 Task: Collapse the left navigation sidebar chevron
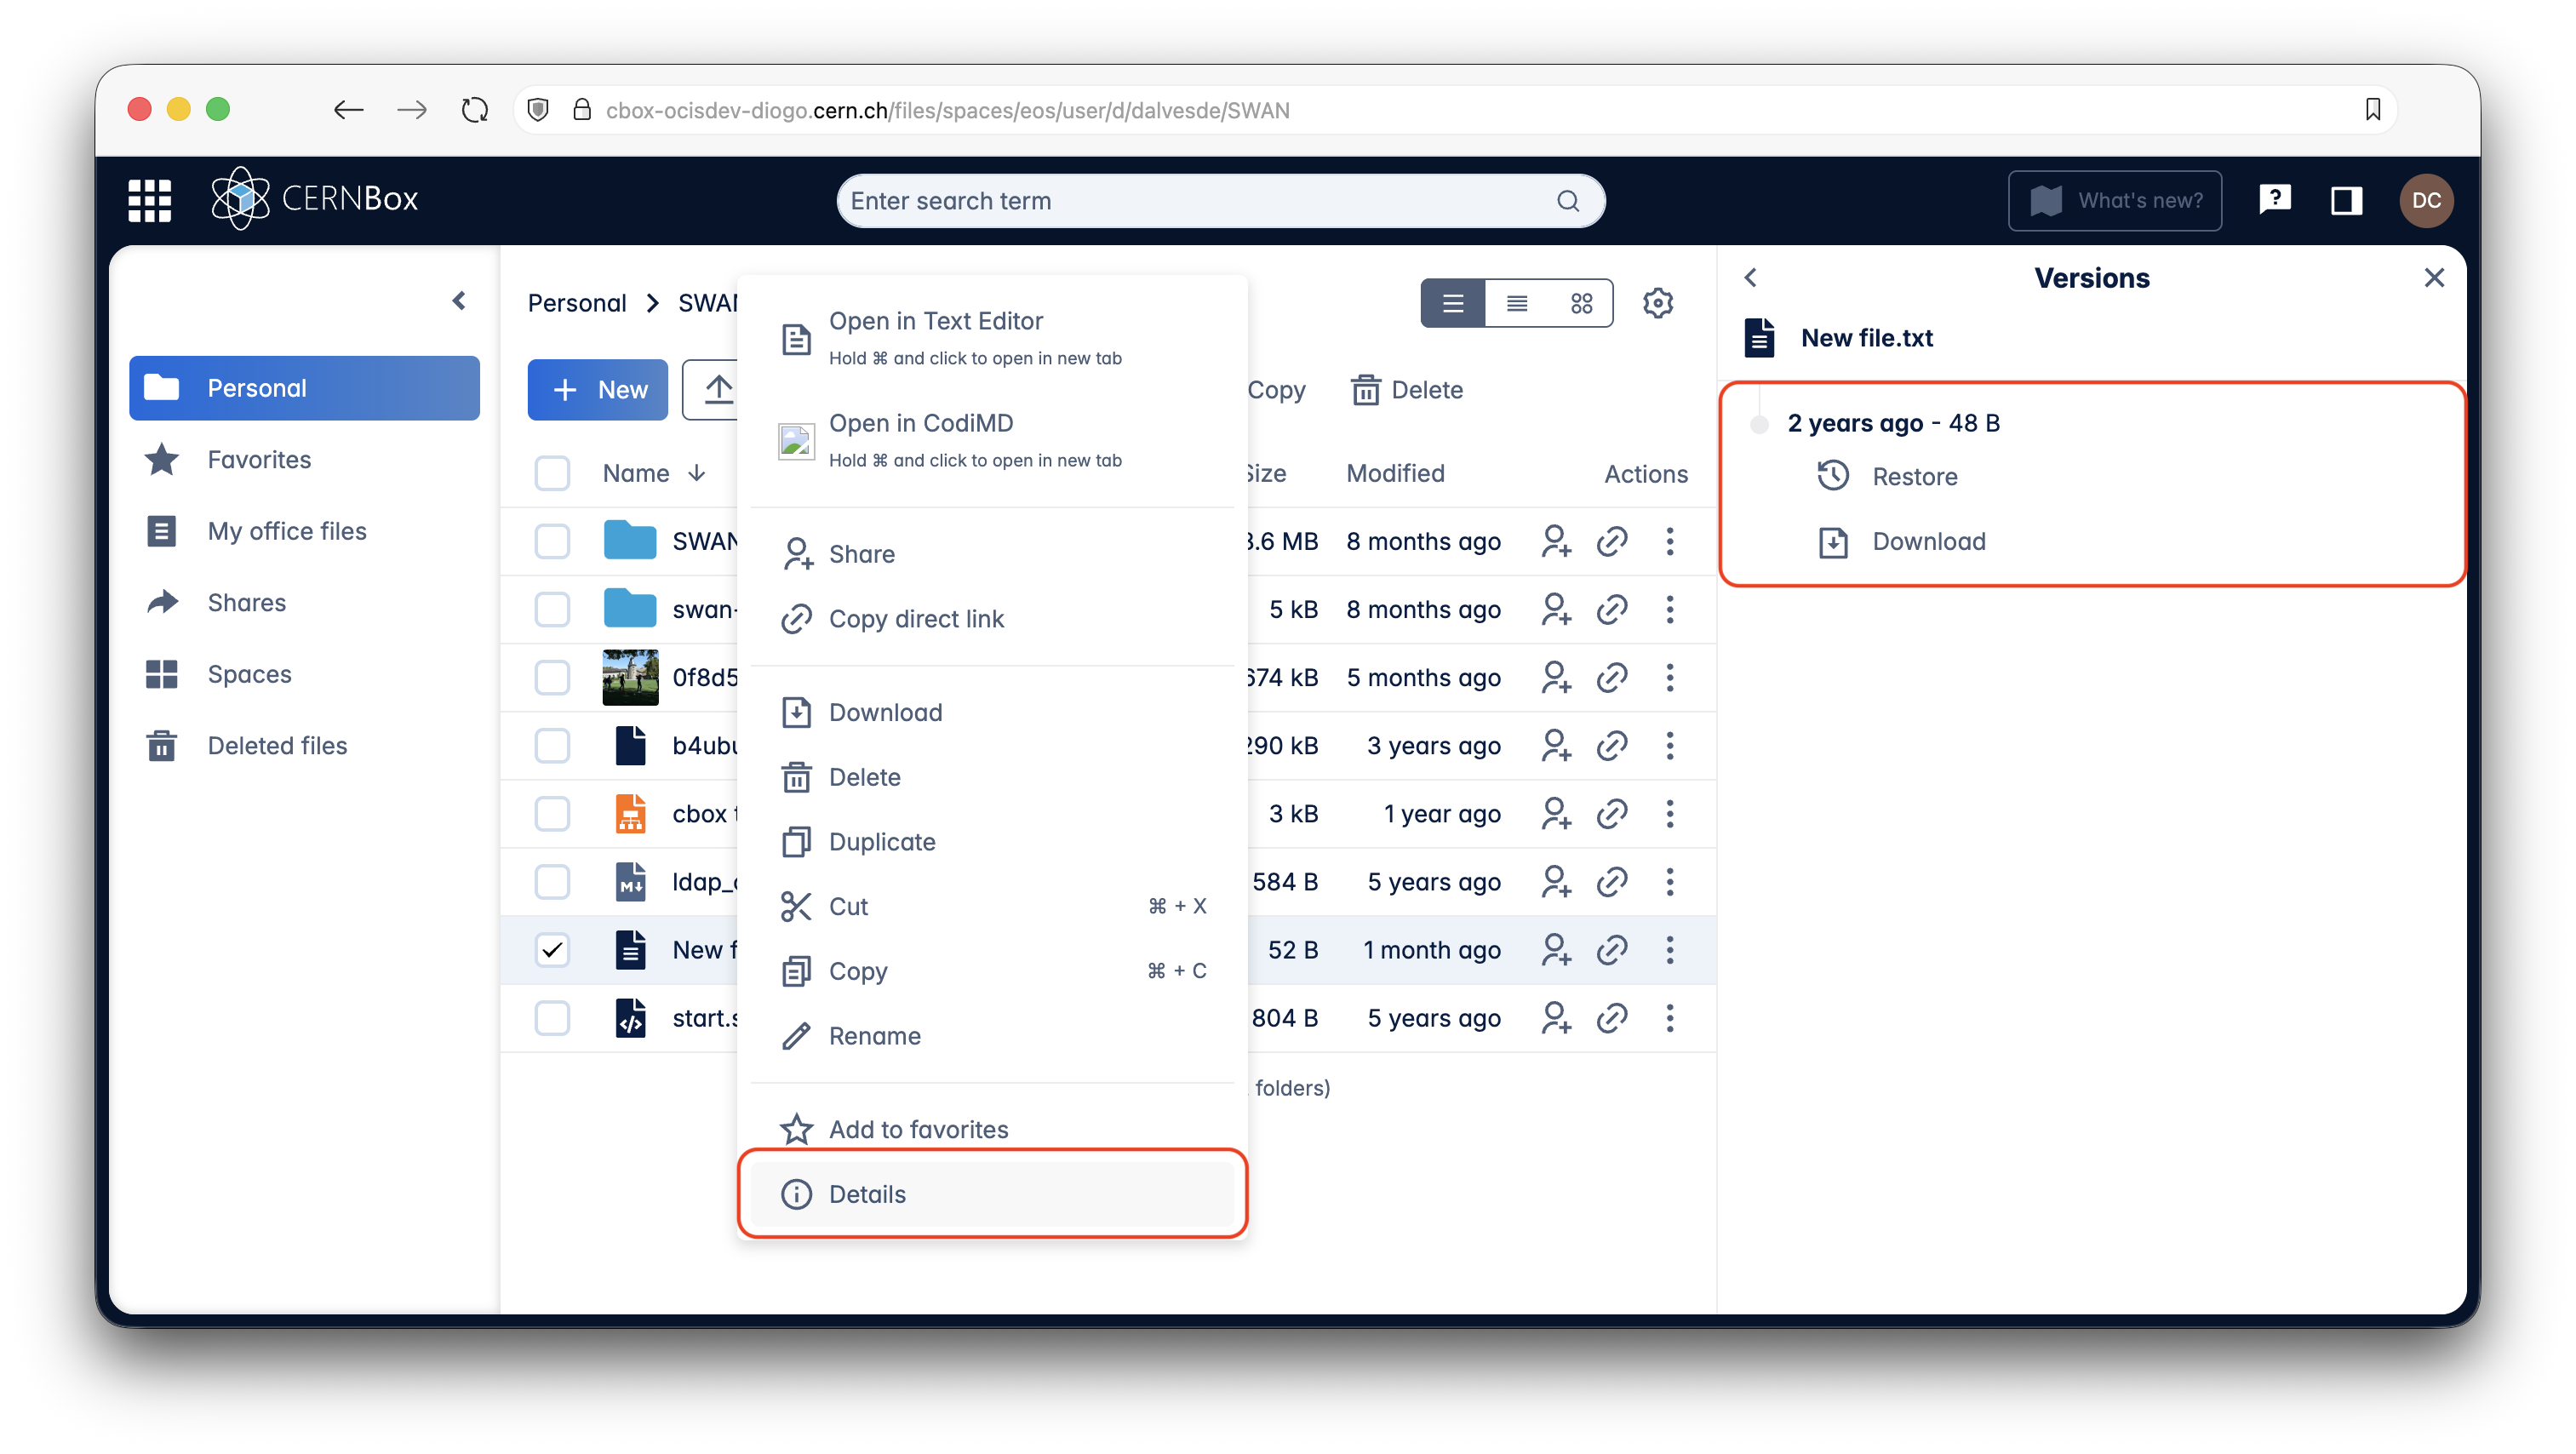click(x=459, y=301)
